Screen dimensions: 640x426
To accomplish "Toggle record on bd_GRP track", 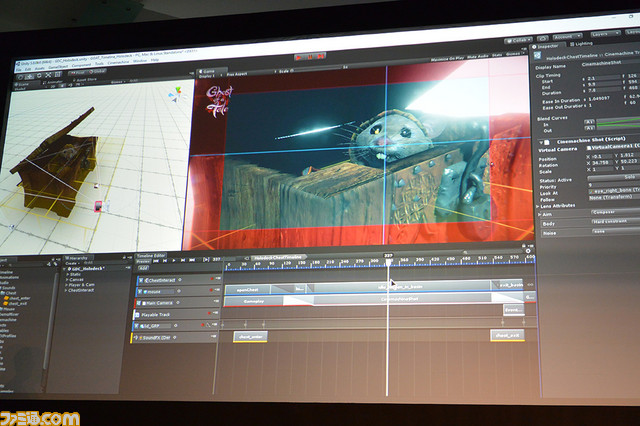I will [x=202, y=325].
